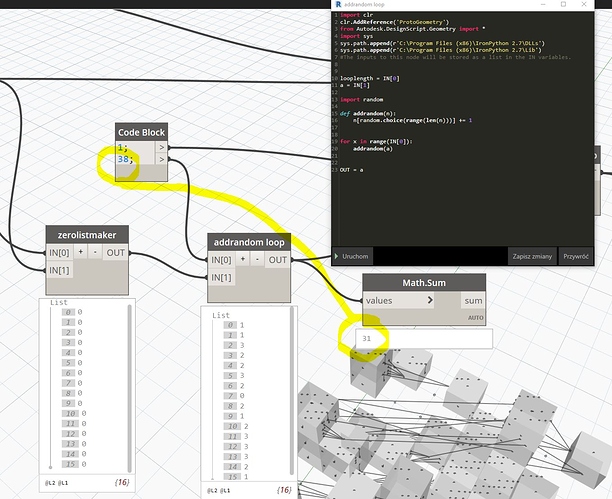Image resolution: width=612 pixels, height=499 pixels.
Task: Click the IN[1] port on zerolistmaker
Action: coord(59,270)
